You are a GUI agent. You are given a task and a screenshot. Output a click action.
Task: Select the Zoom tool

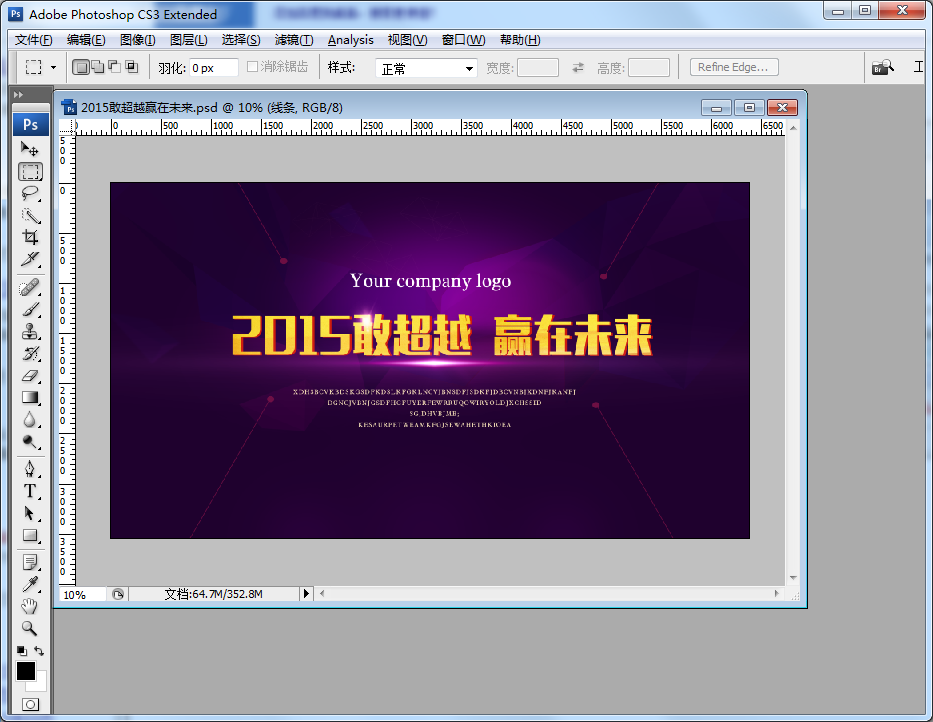click(x=30, y=628)
